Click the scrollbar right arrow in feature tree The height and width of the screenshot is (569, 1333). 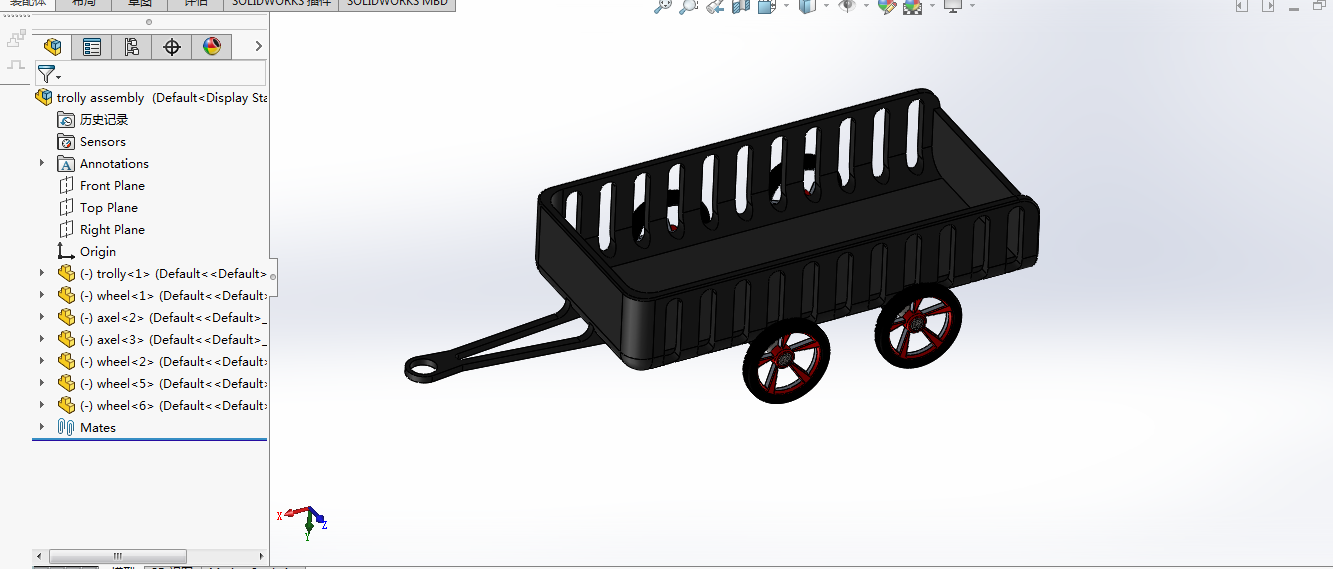(x=260, y=556)
